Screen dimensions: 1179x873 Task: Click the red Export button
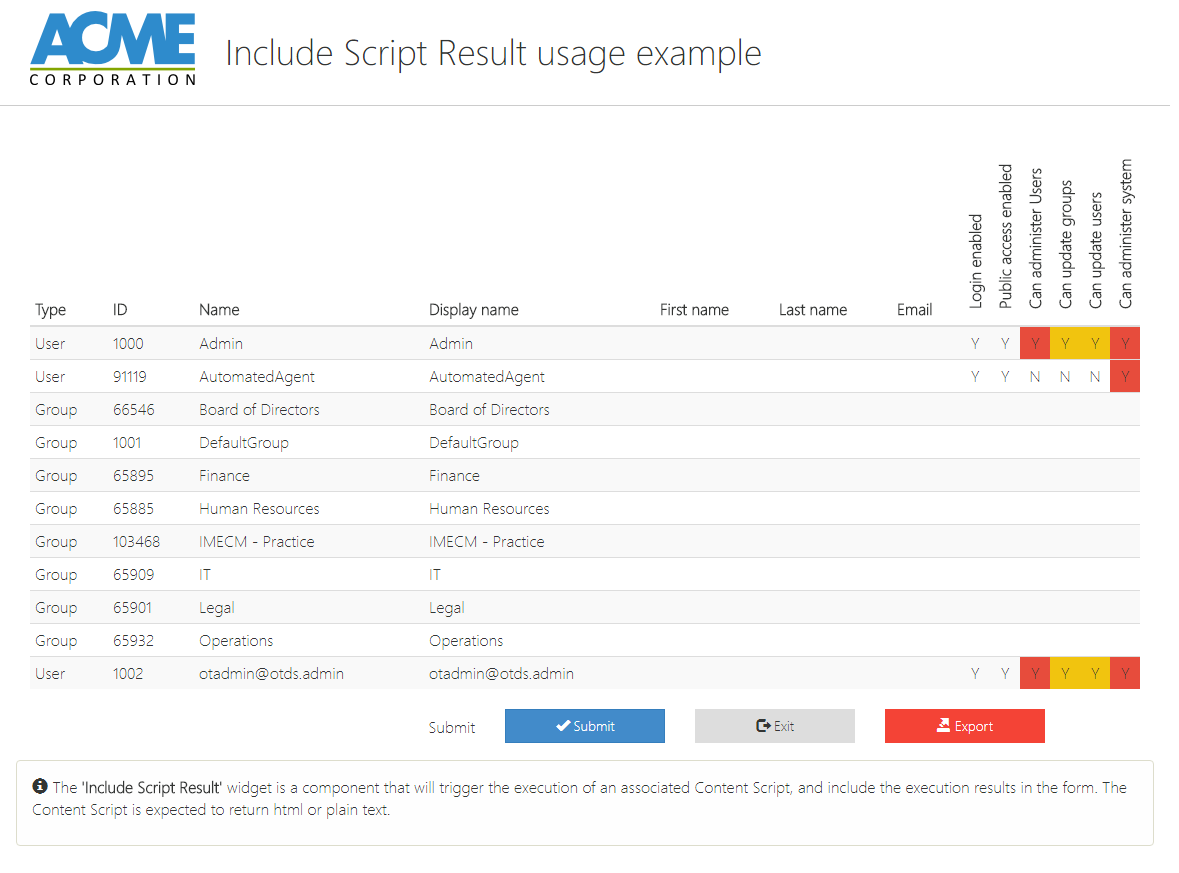[964, 726]
